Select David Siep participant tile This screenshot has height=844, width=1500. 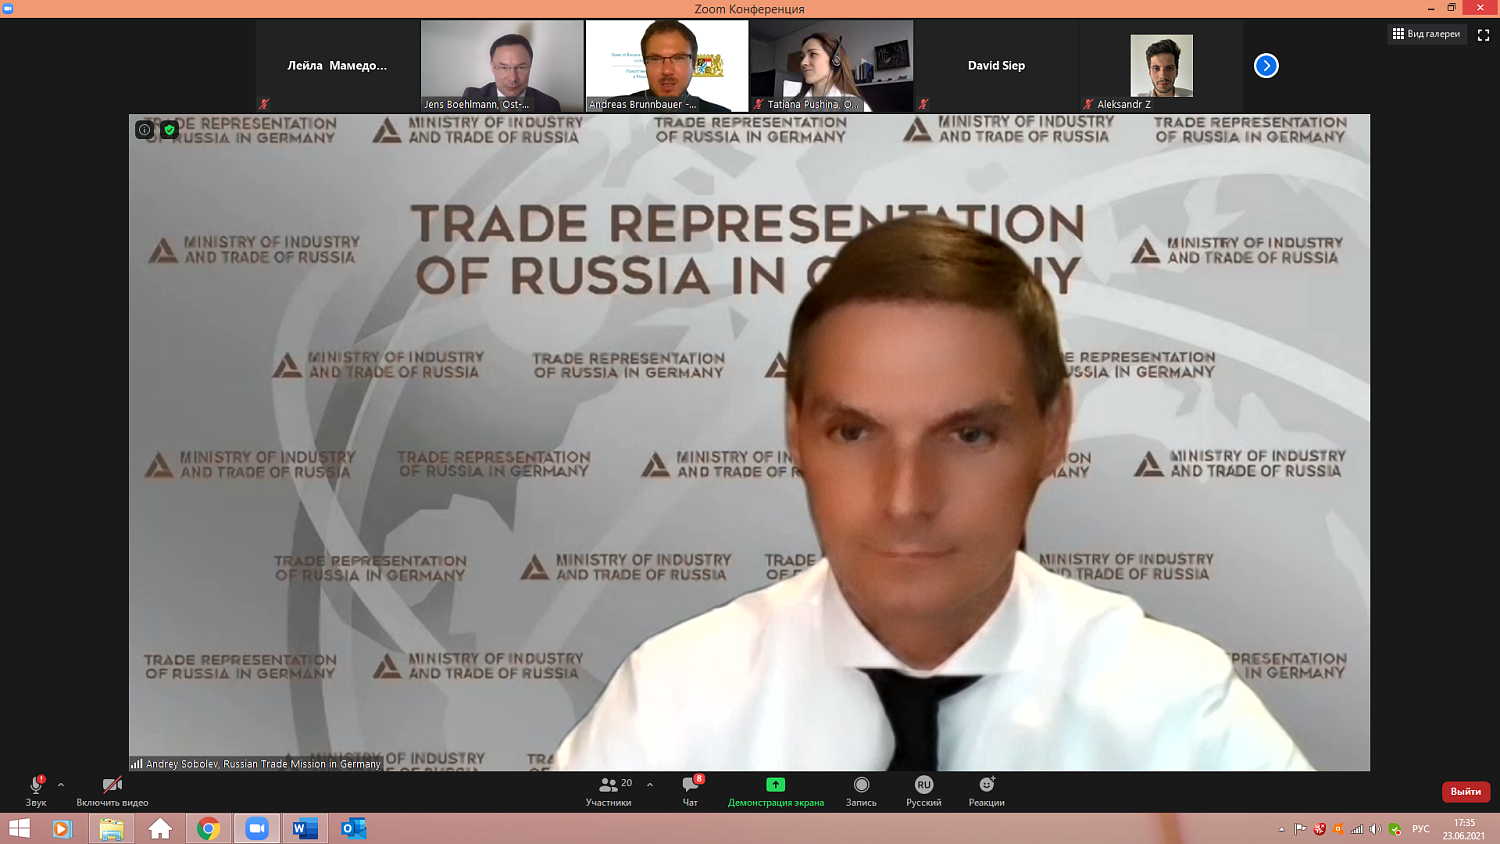(997, 66)
